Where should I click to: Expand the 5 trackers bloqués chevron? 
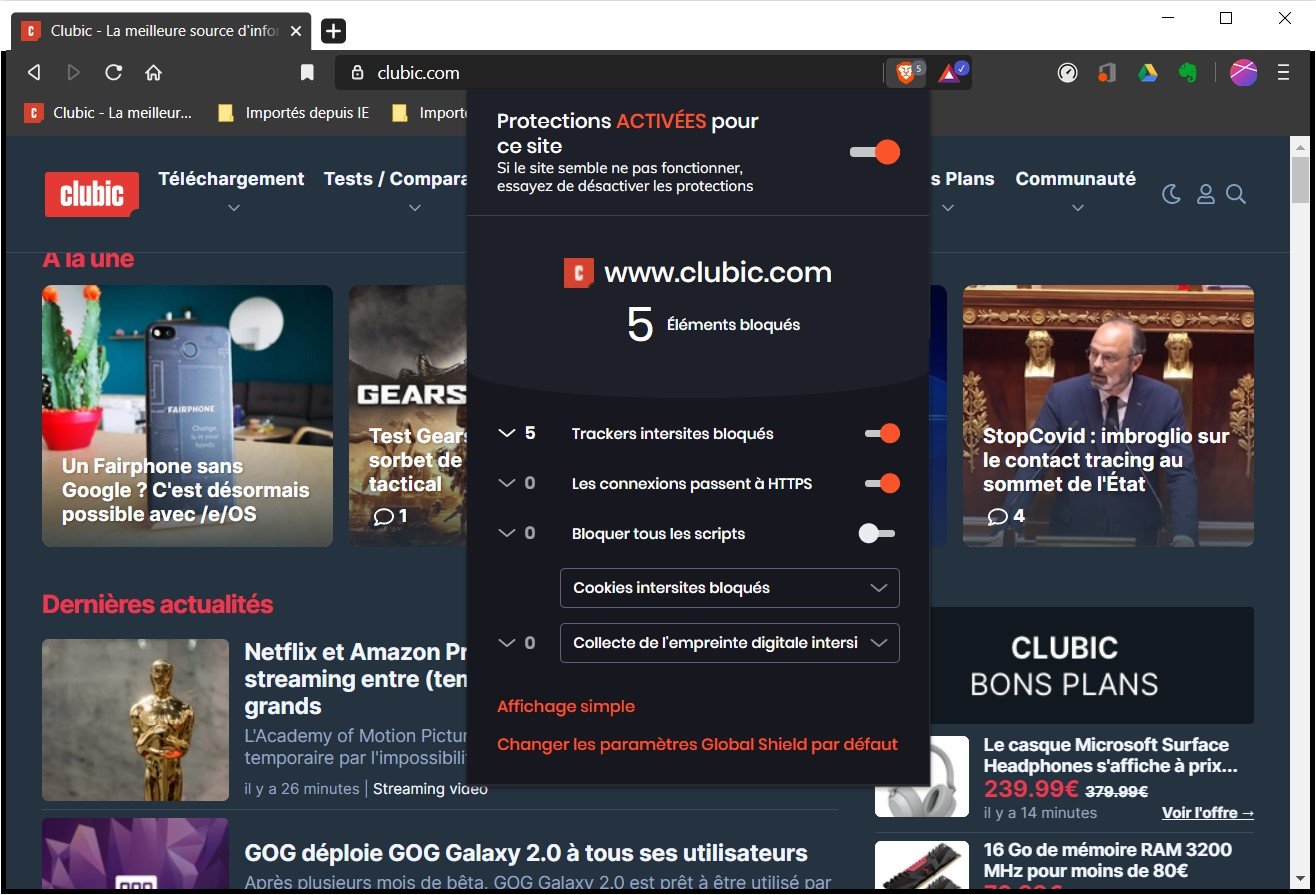click(x=506, y=433)
